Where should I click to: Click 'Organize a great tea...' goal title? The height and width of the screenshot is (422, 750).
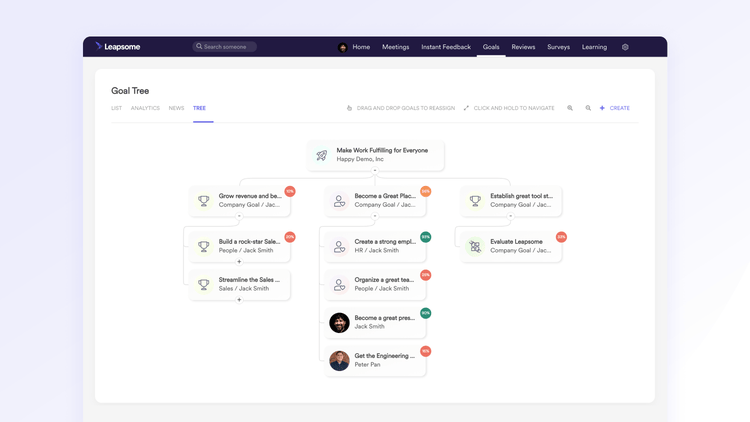coord(384,279)
